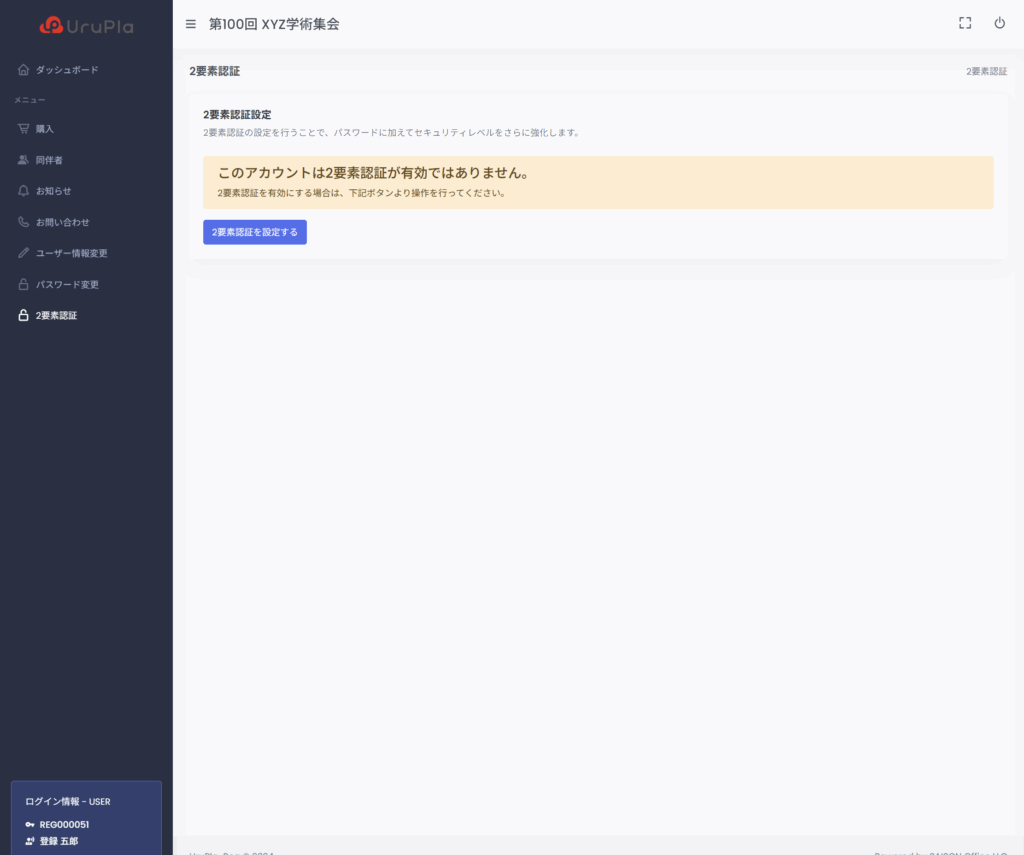Click the メニュー section label

tap(30, 100)
